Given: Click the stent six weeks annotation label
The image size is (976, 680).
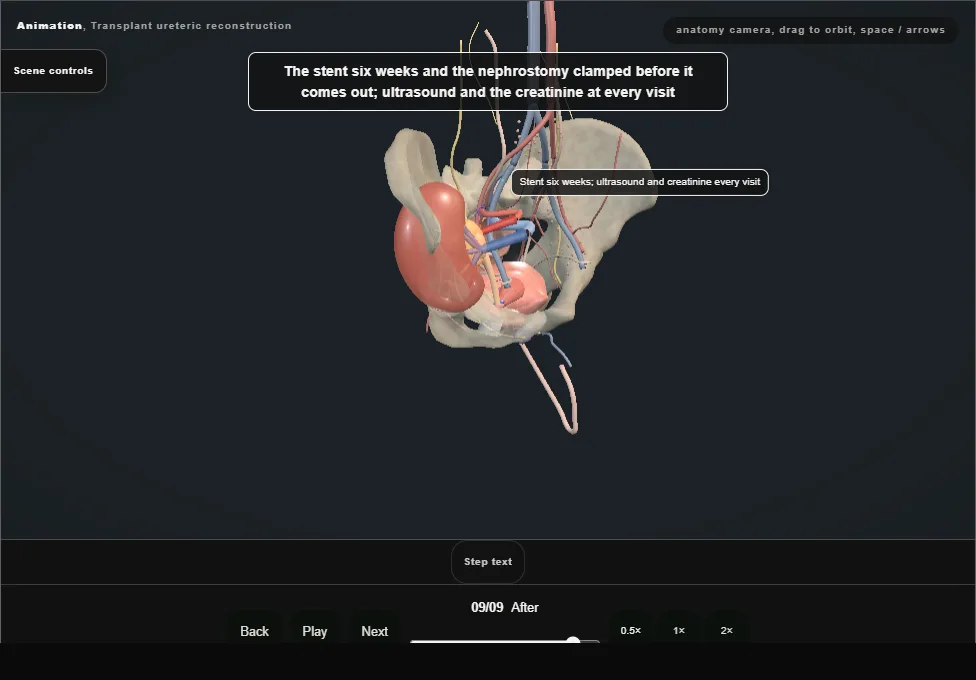Looking at the screenshot, I should [640, 182].
